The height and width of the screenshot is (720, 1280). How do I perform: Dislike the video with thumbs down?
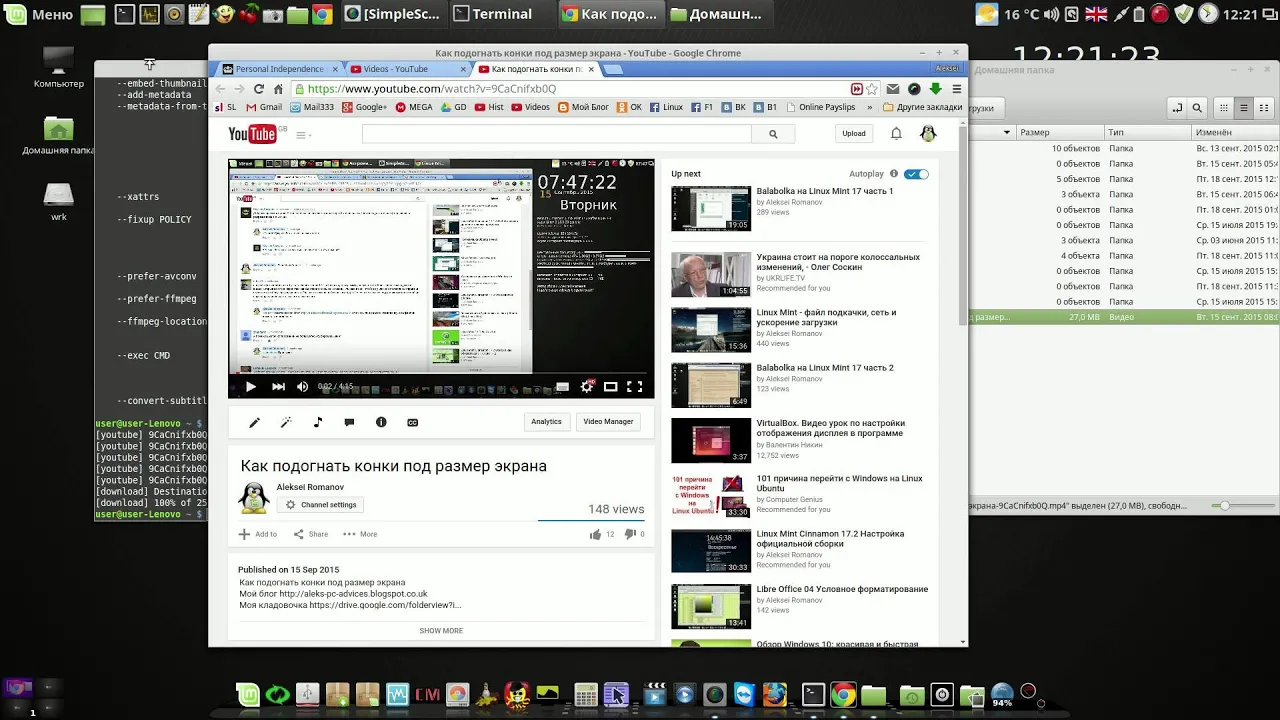[x=630, y=534]
